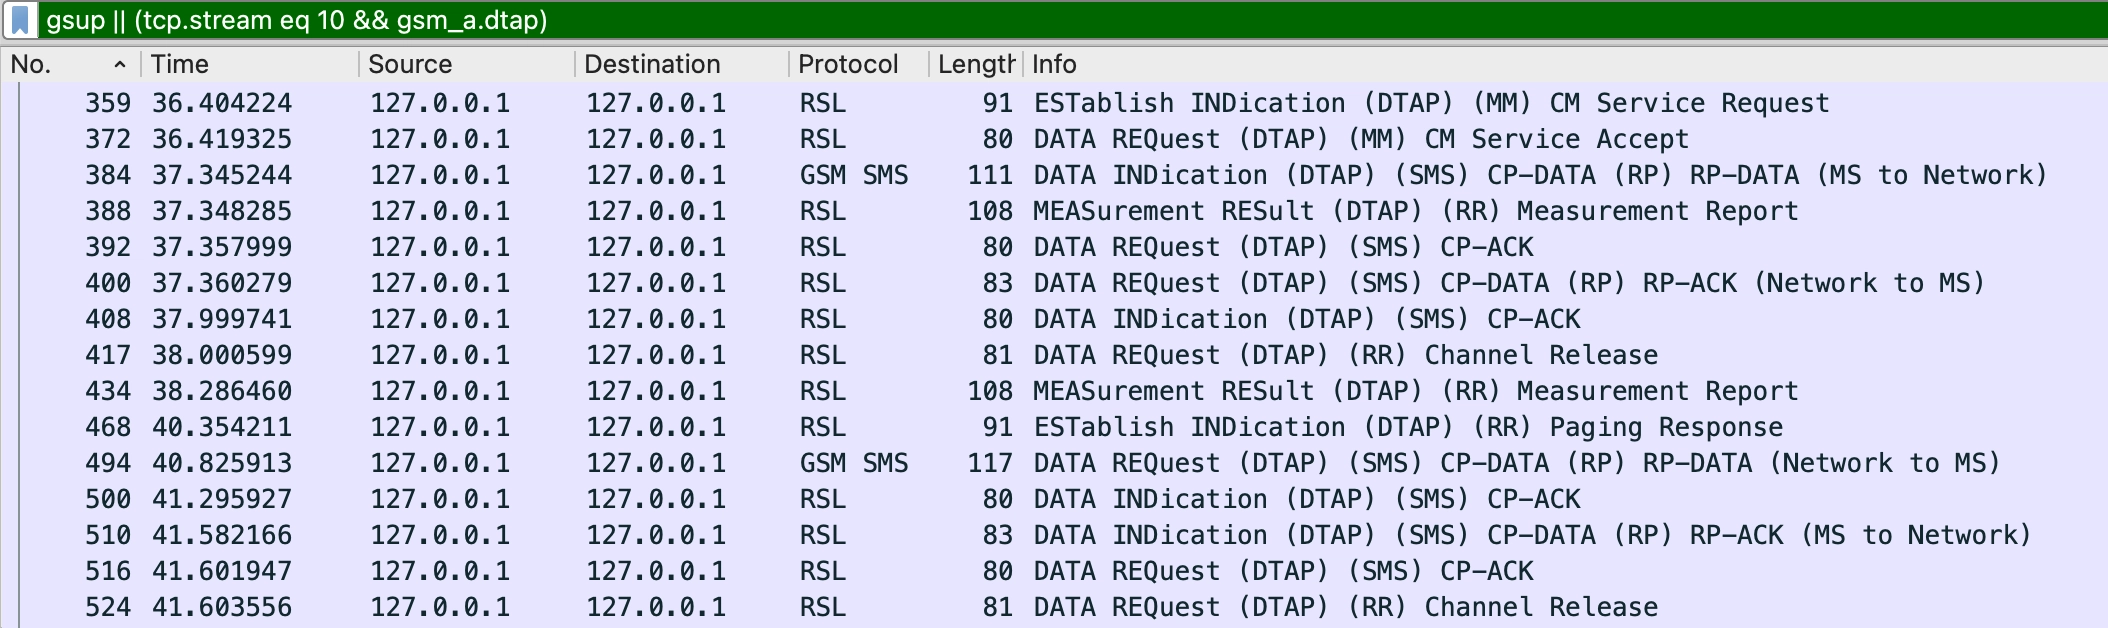The image size is (2108, 628).
Task: Select packet 384 RP-DATA MS to Network
Action: pyautogui.click(x=1540, y=175)
